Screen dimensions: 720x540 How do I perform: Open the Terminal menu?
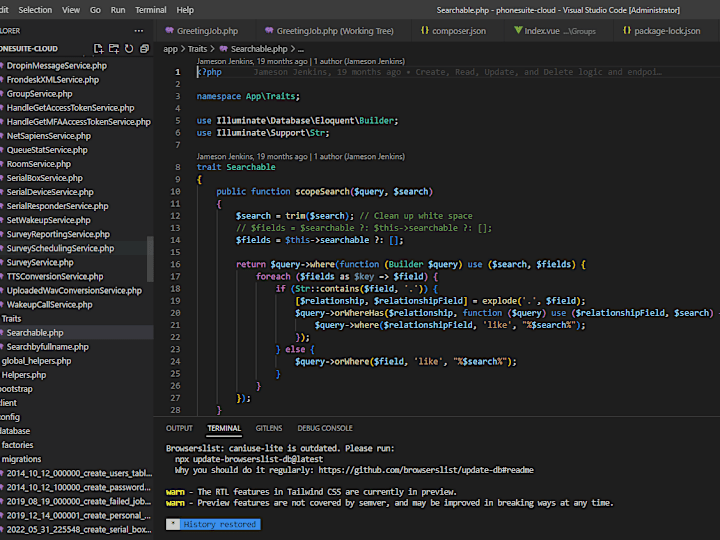click(151, 9)
